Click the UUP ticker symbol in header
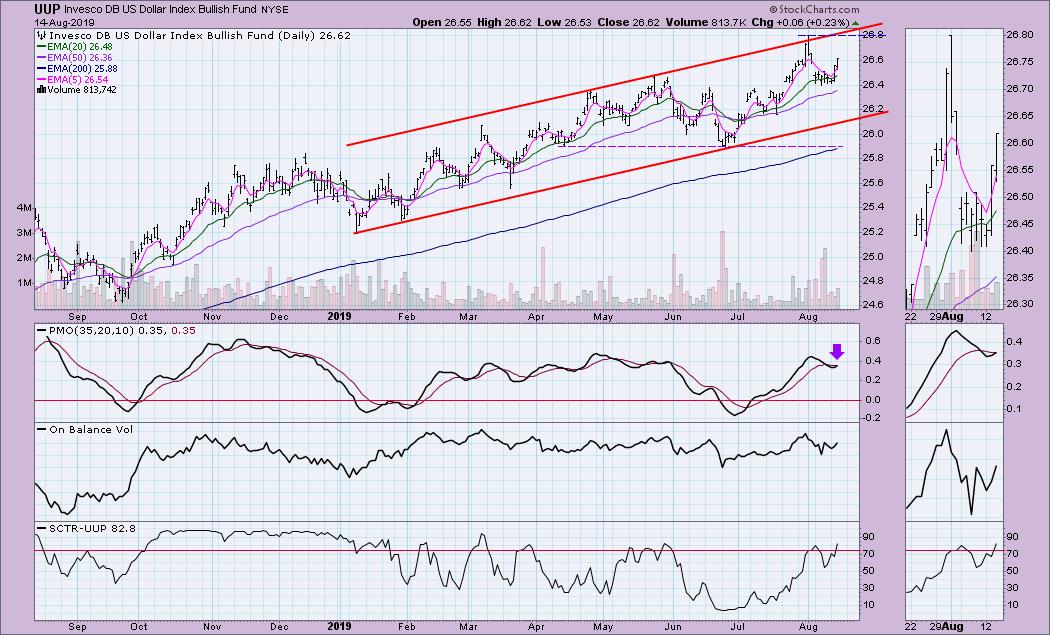This screenshot has width=1050, height=635. 48,9
